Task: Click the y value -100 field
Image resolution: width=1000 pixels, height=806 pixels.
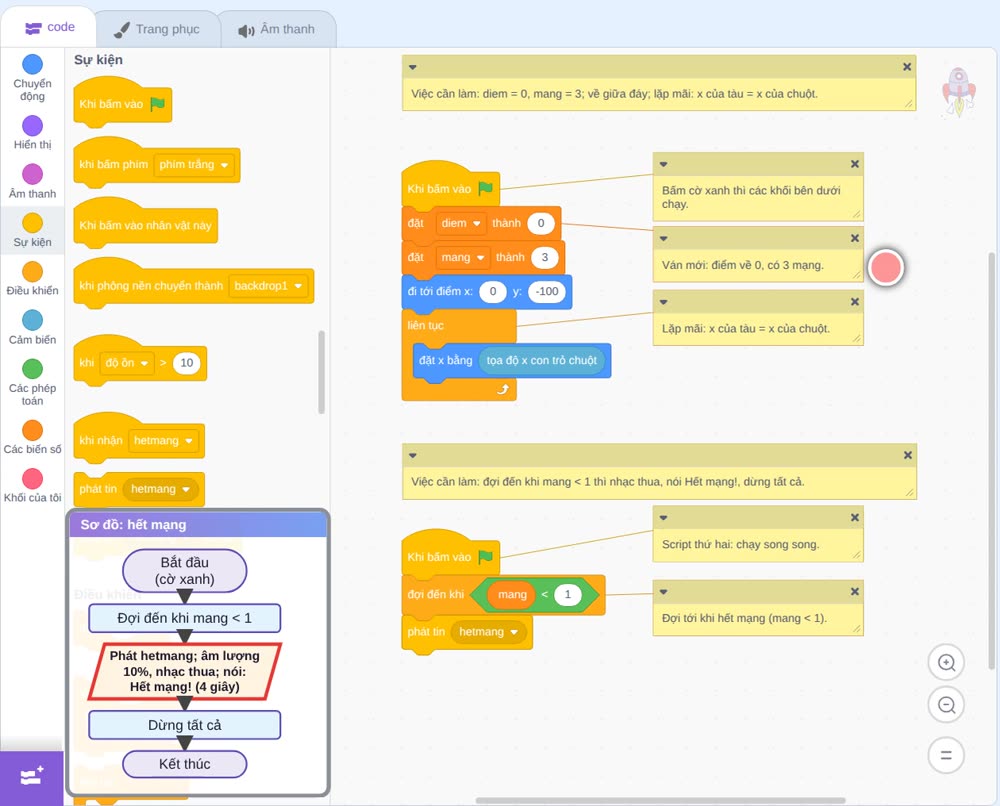Action: click(x=547, y=291)
